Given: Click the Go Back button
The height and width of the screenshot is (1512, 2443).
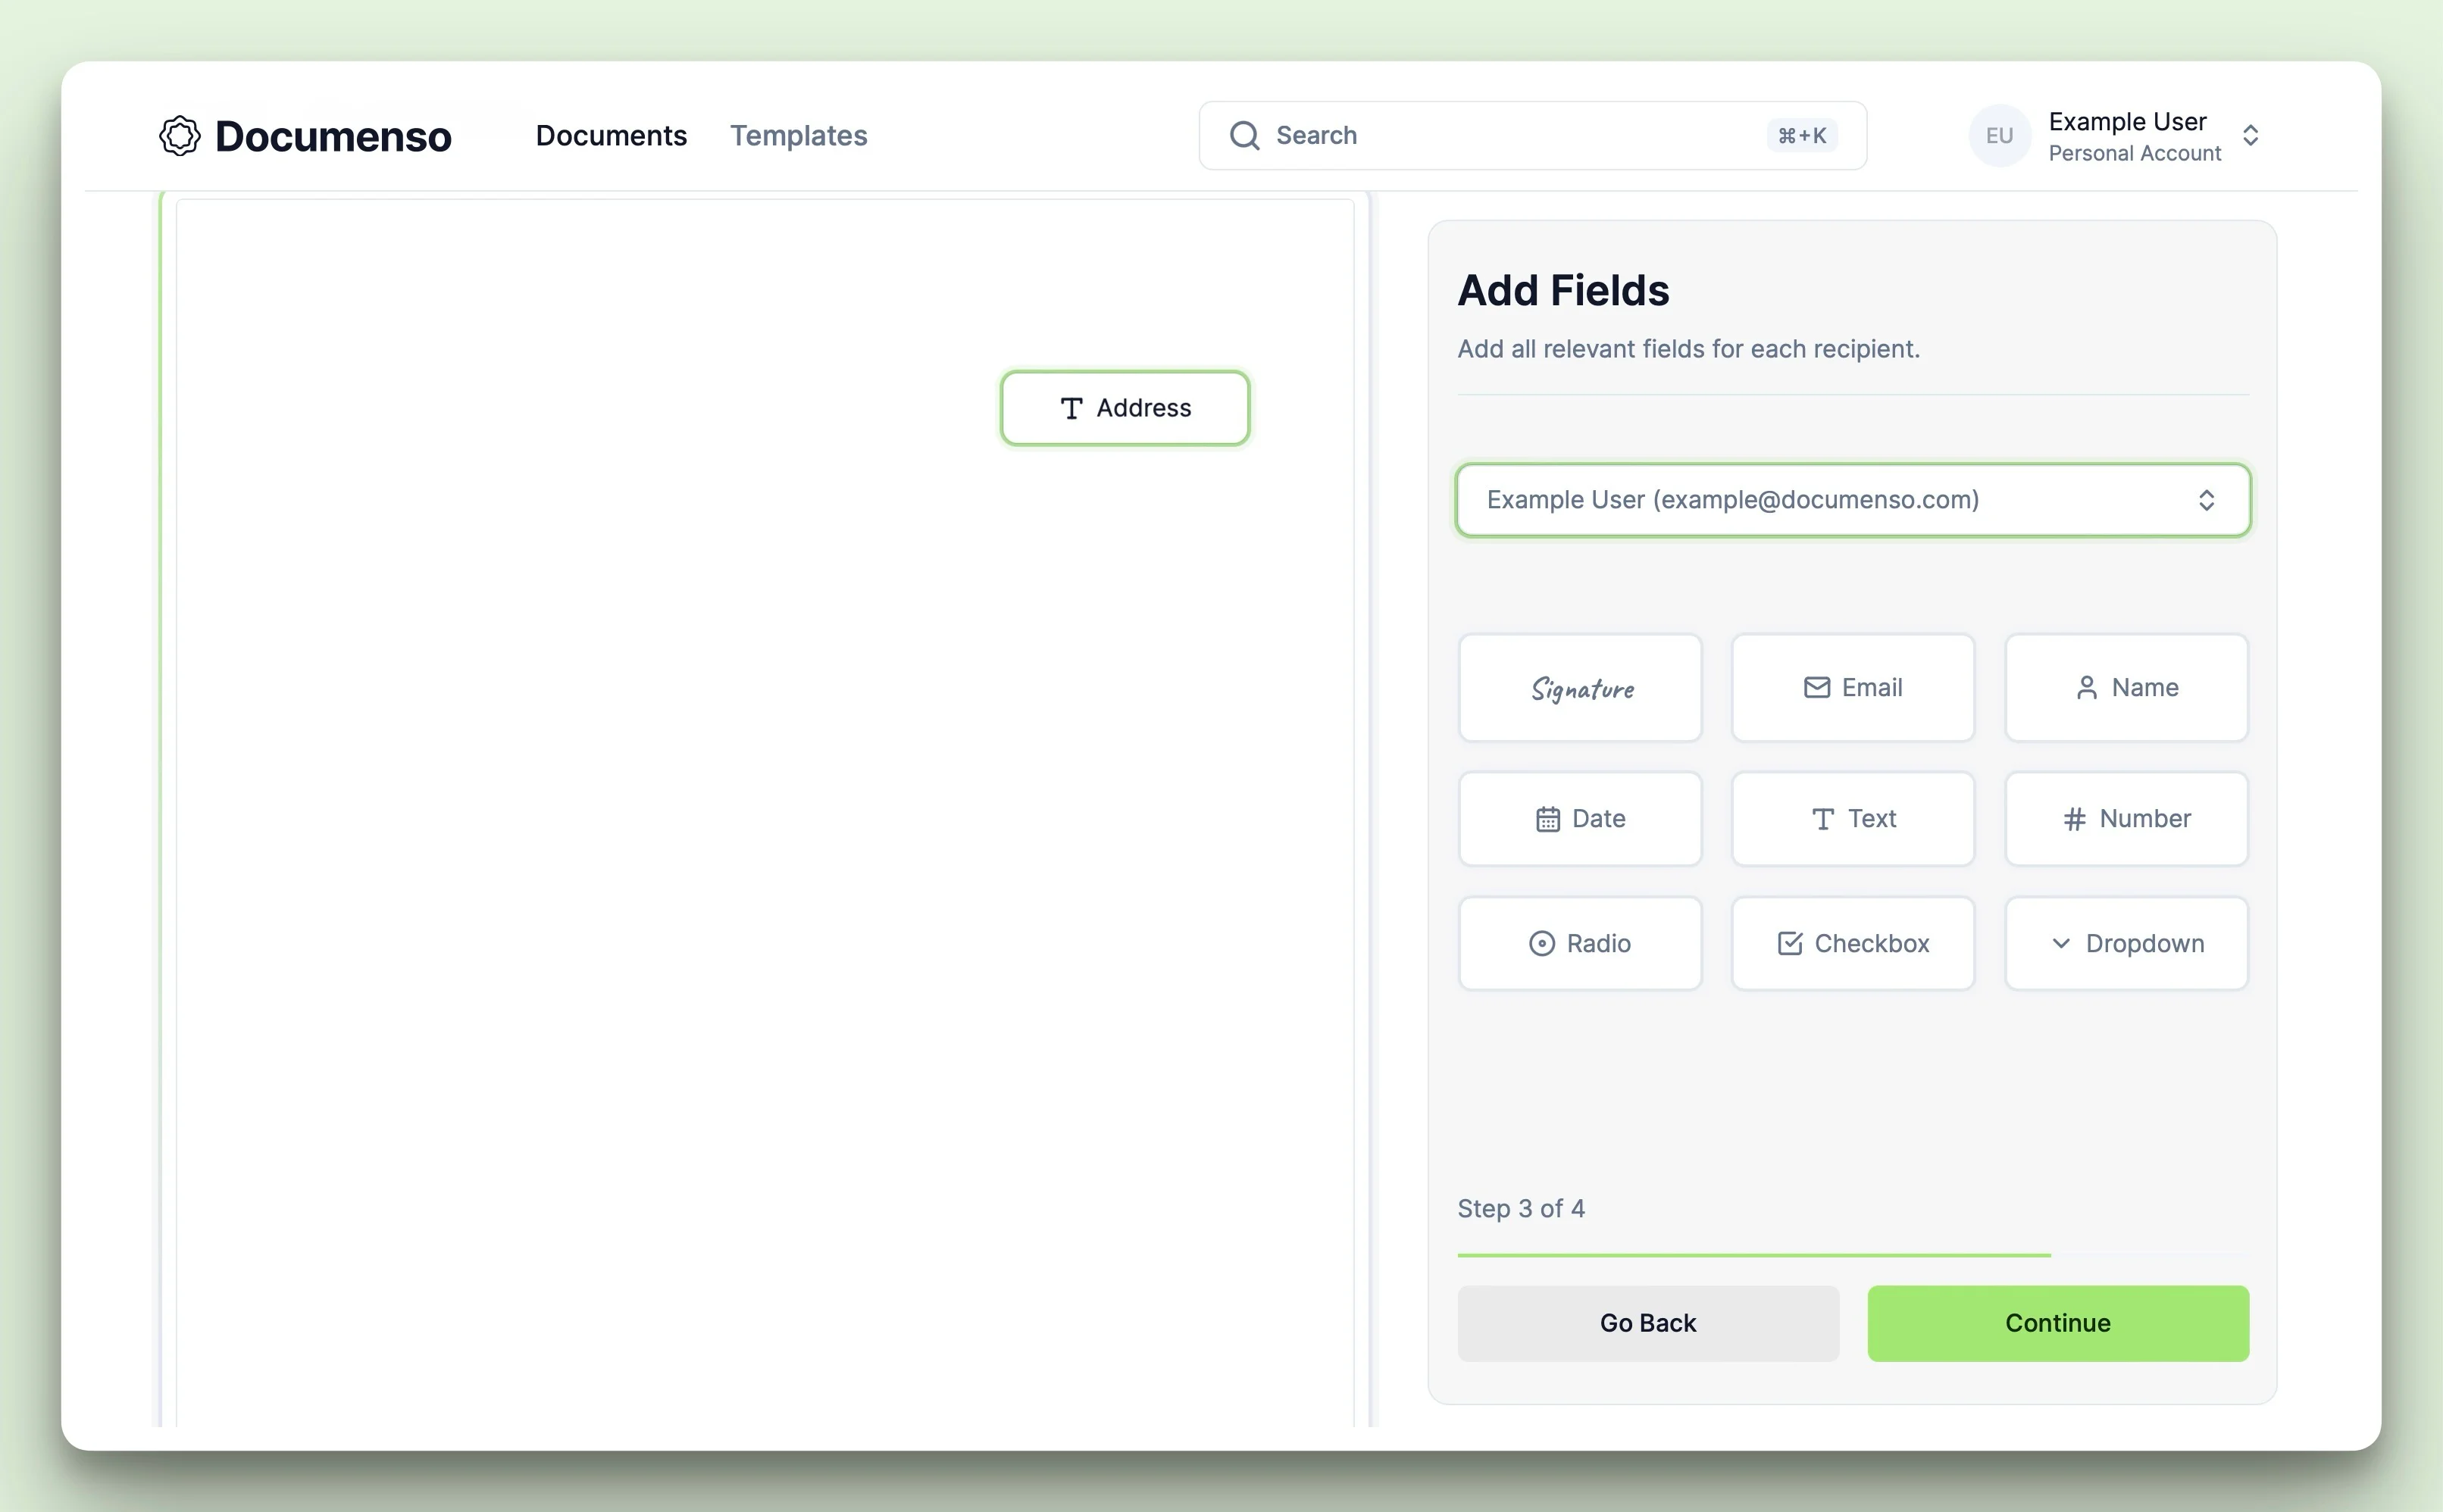Looking at the screenshot, I should point(1649,1322).
